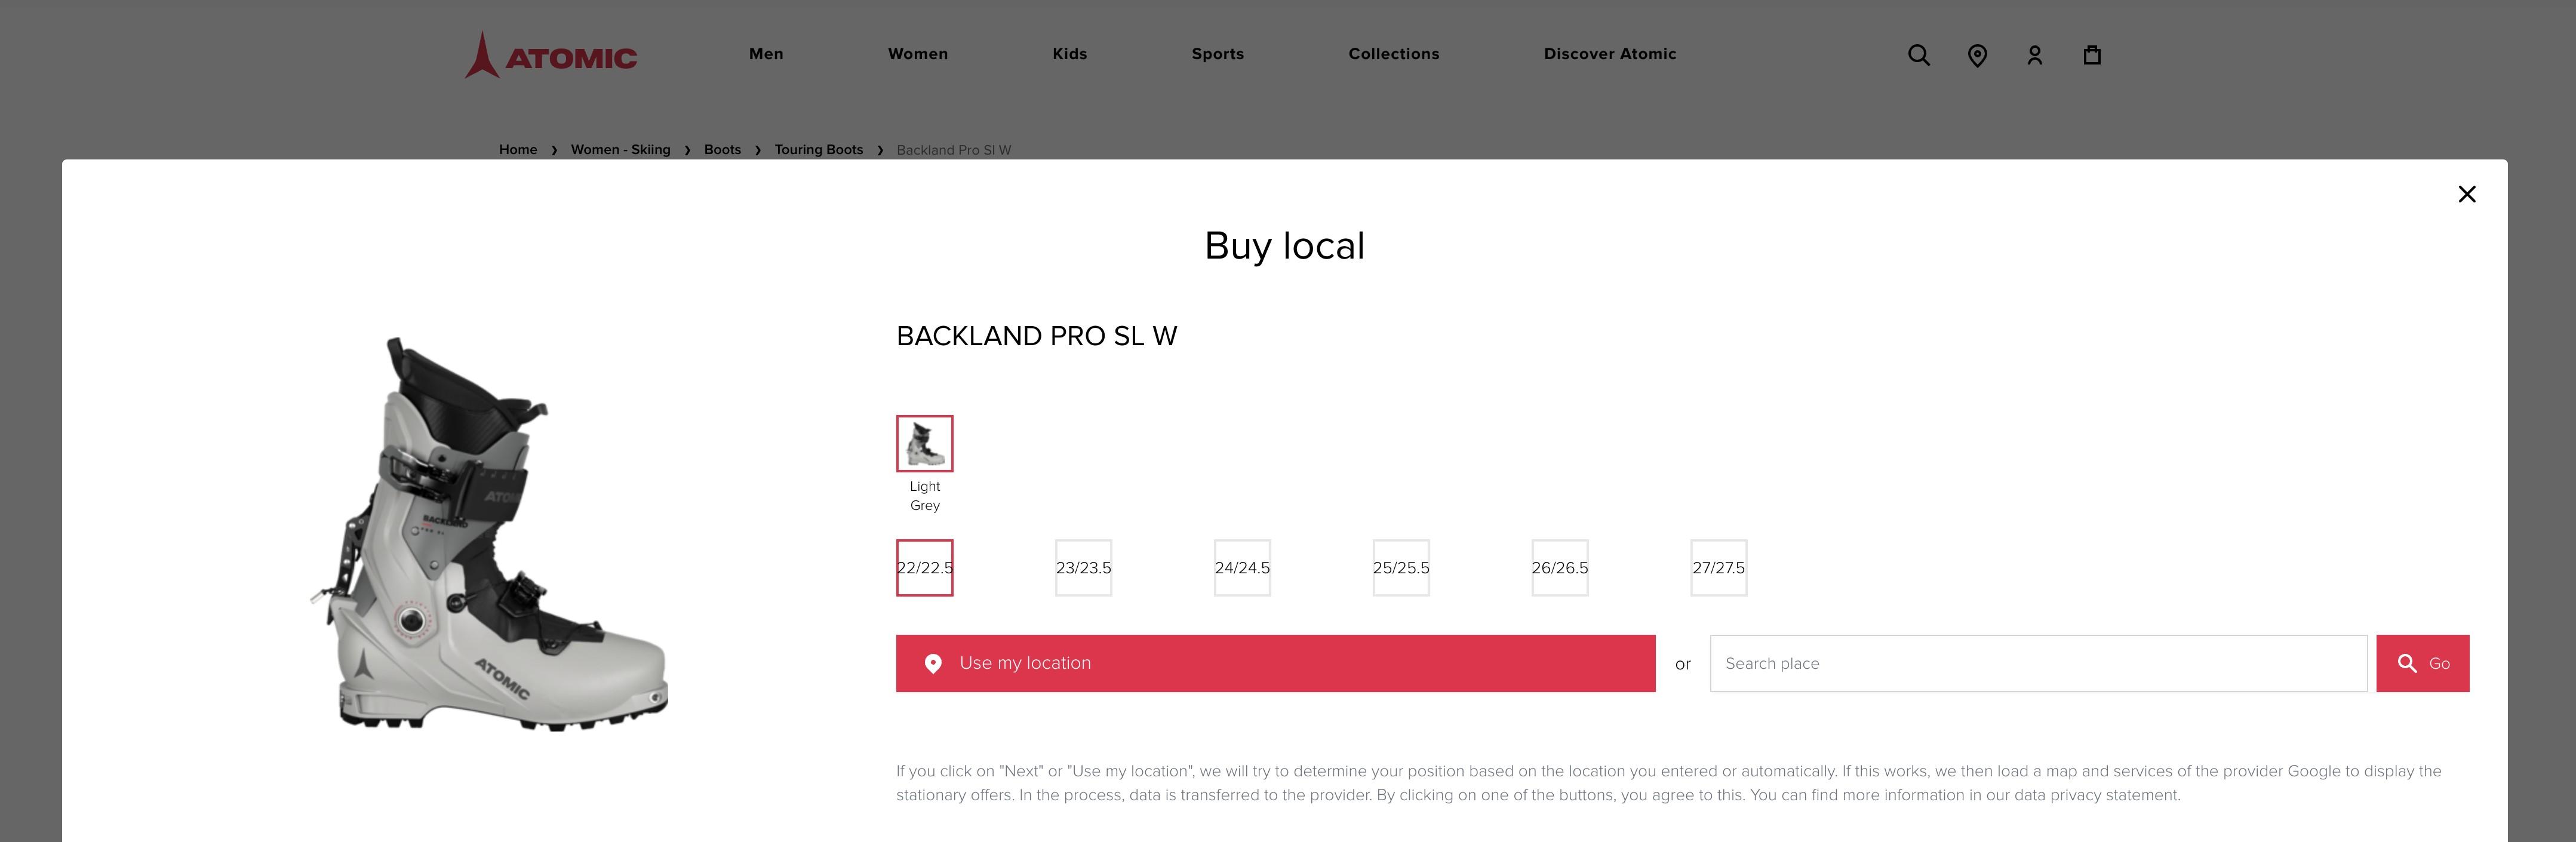This screenshot has width=2576, height=842.
Task: Select size 23/23.5
Action: coord(1083,568)
